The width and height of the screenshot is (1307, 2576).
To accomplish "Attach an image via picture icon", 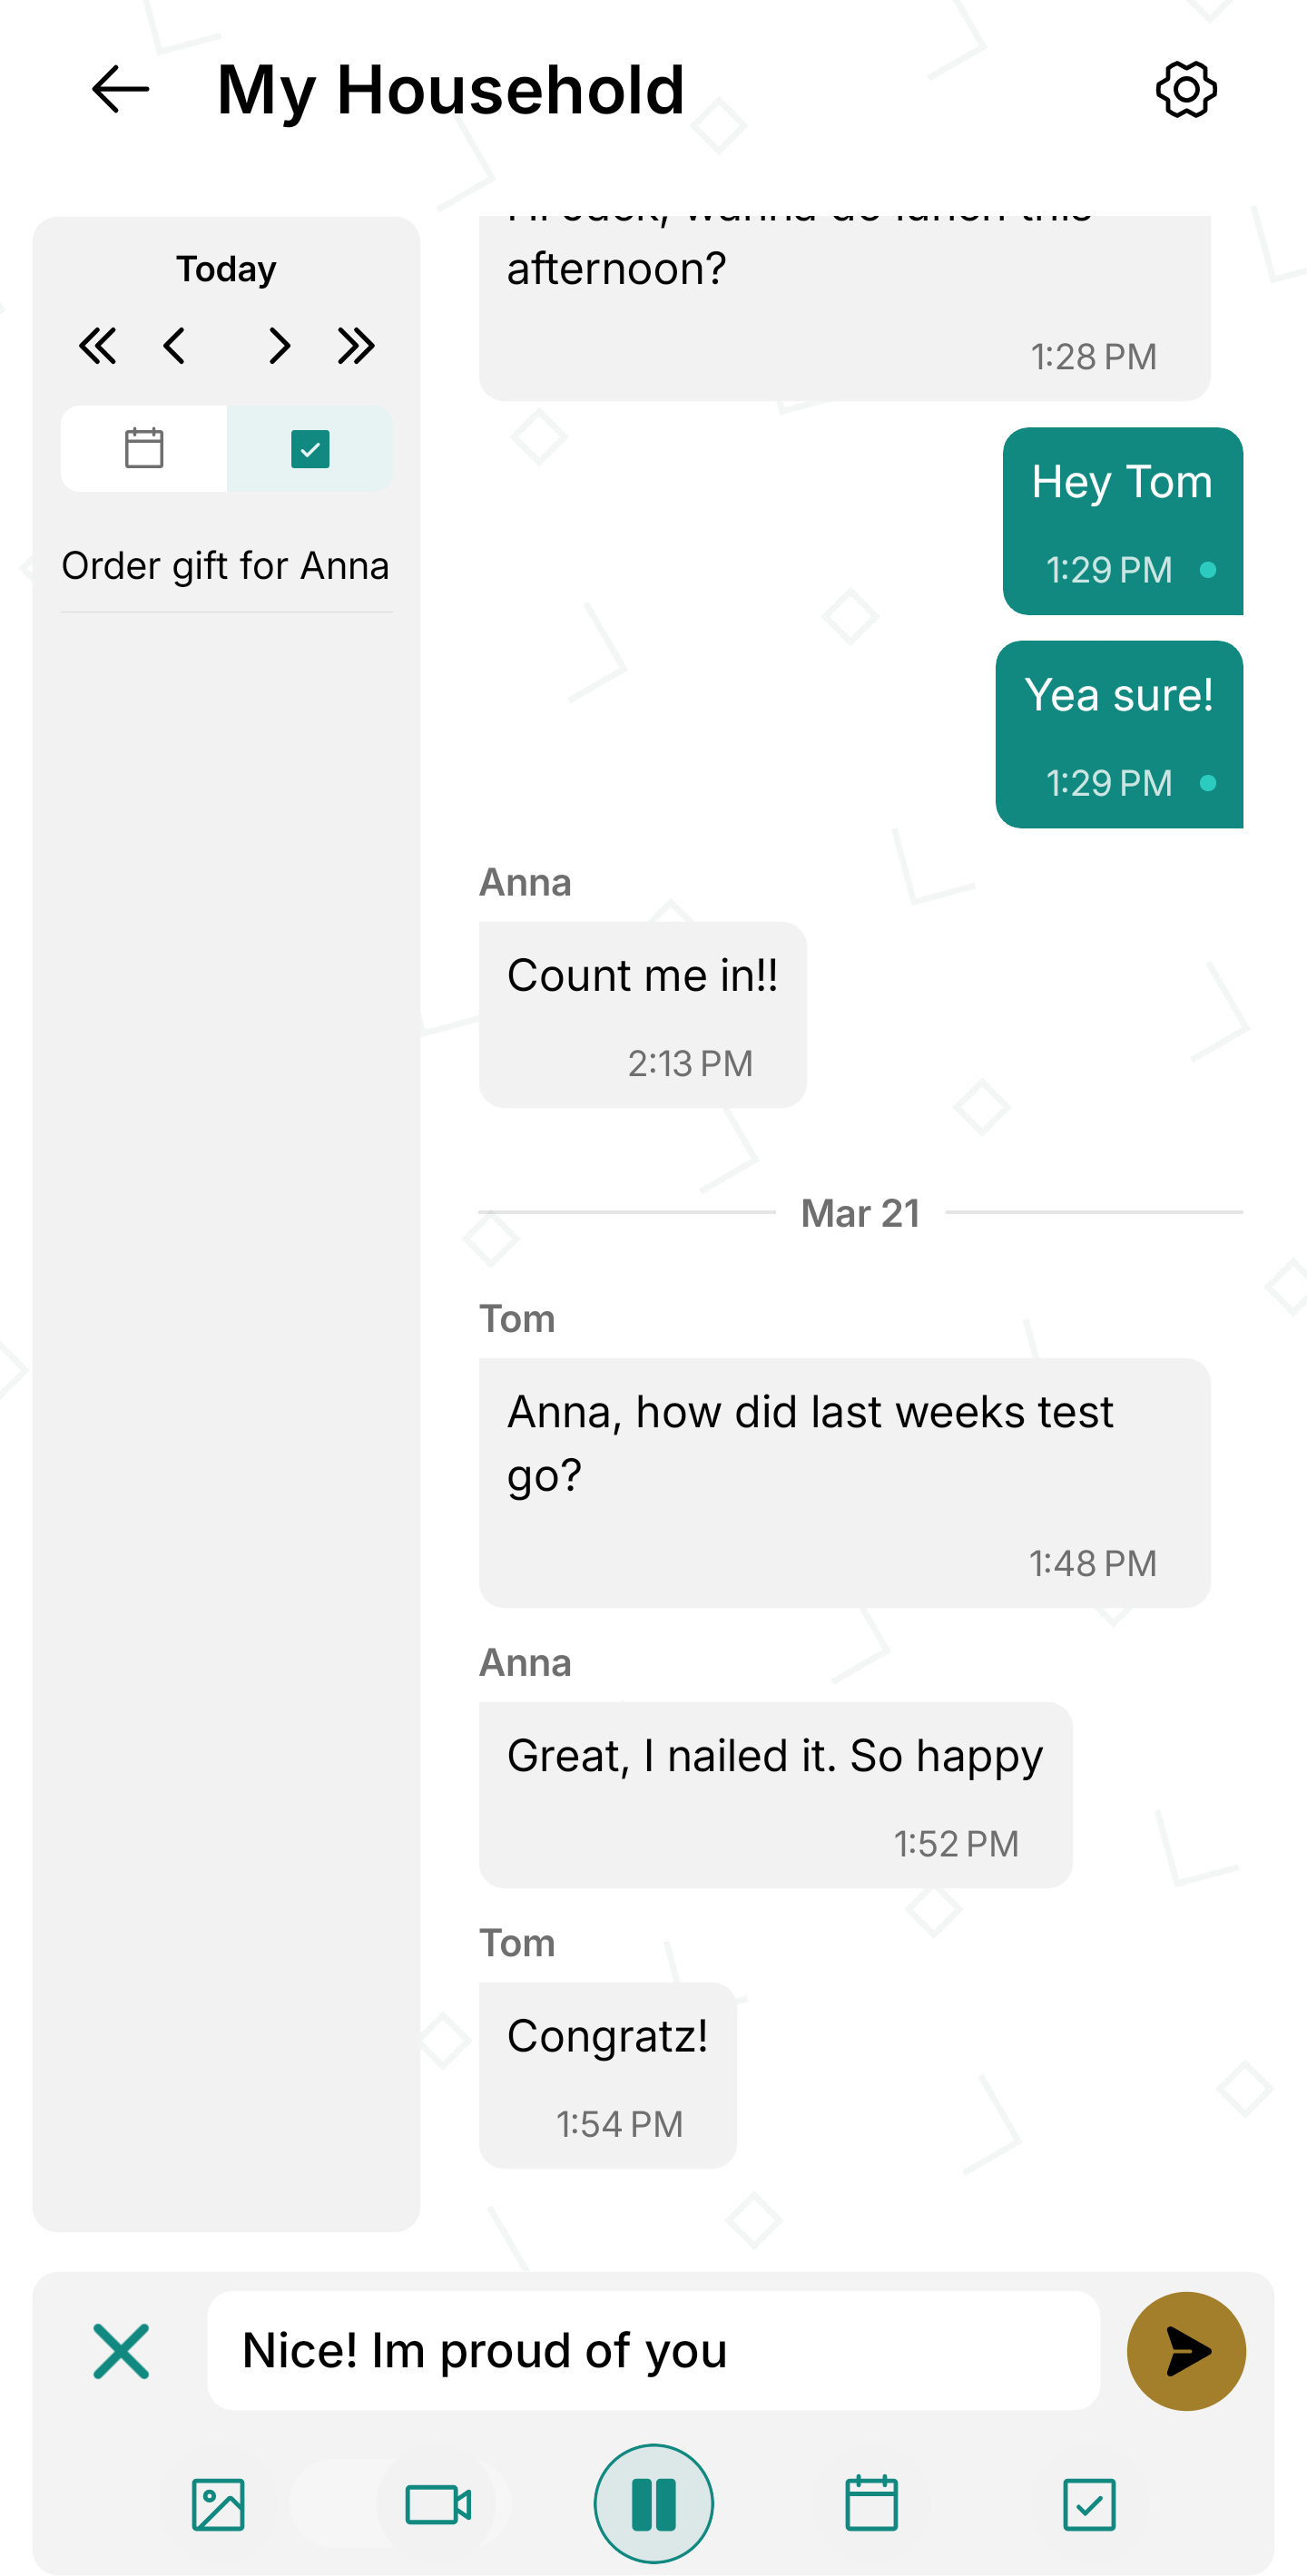I will tap(218, 2504).
